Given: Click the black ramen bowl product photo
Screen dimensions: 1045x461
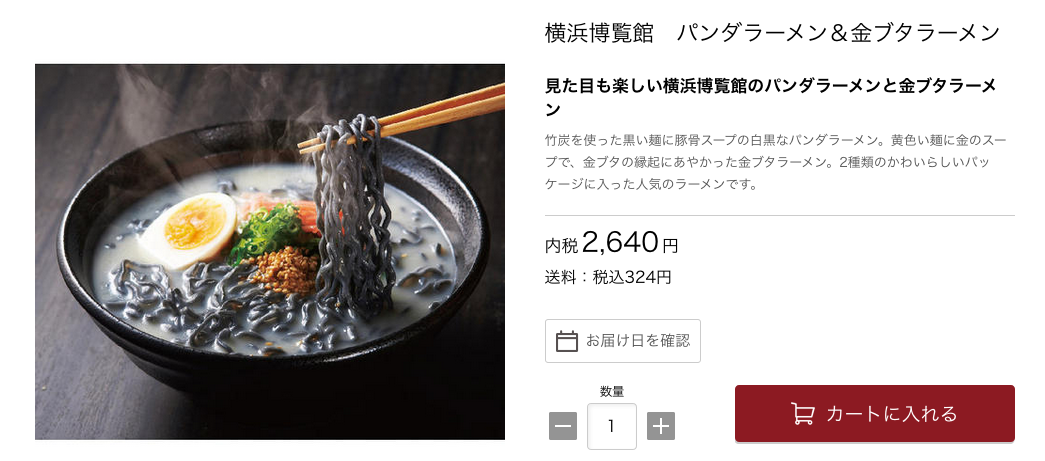Looking at the screenshot, I should click(270, 252).
